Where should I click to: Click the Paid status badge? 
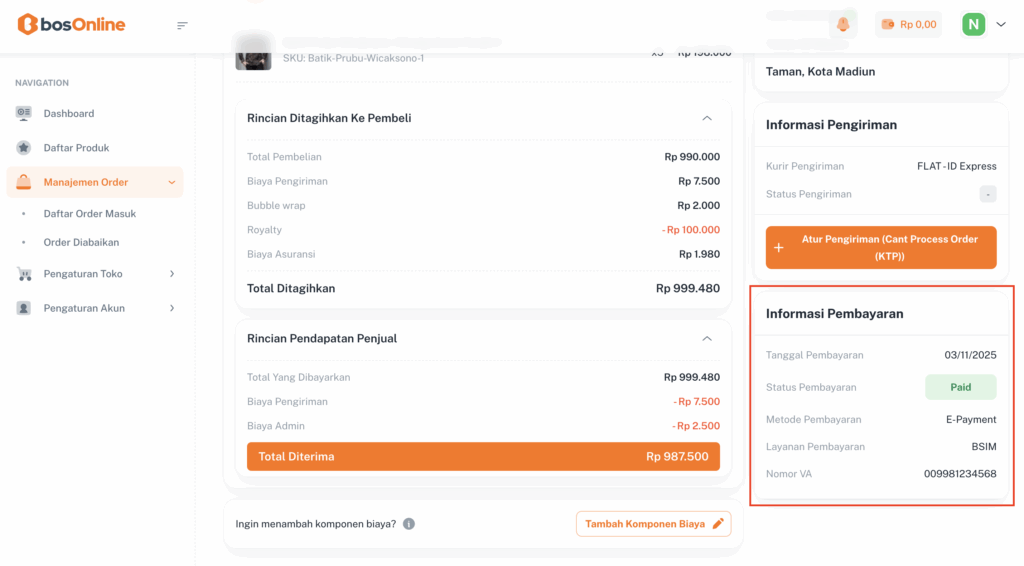960,387
